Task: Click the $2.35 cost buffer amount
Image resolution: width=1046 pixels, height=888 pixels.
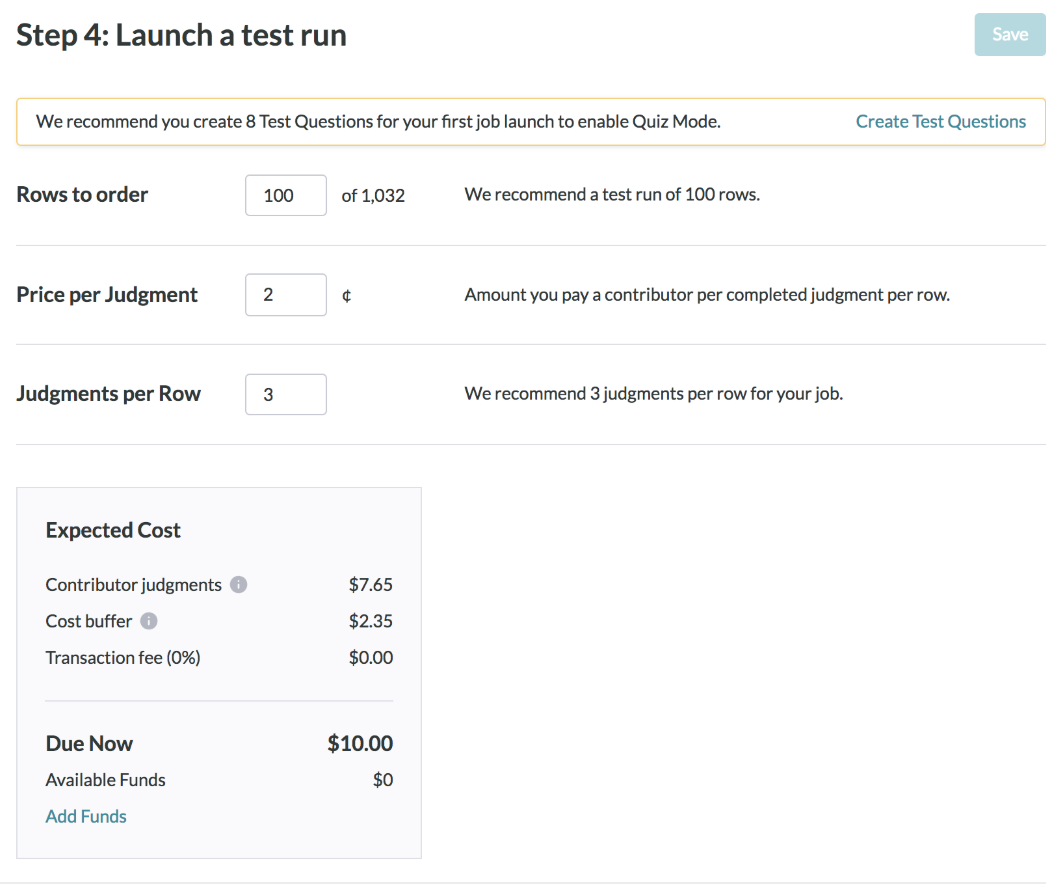Action: (x=371, y=621)
